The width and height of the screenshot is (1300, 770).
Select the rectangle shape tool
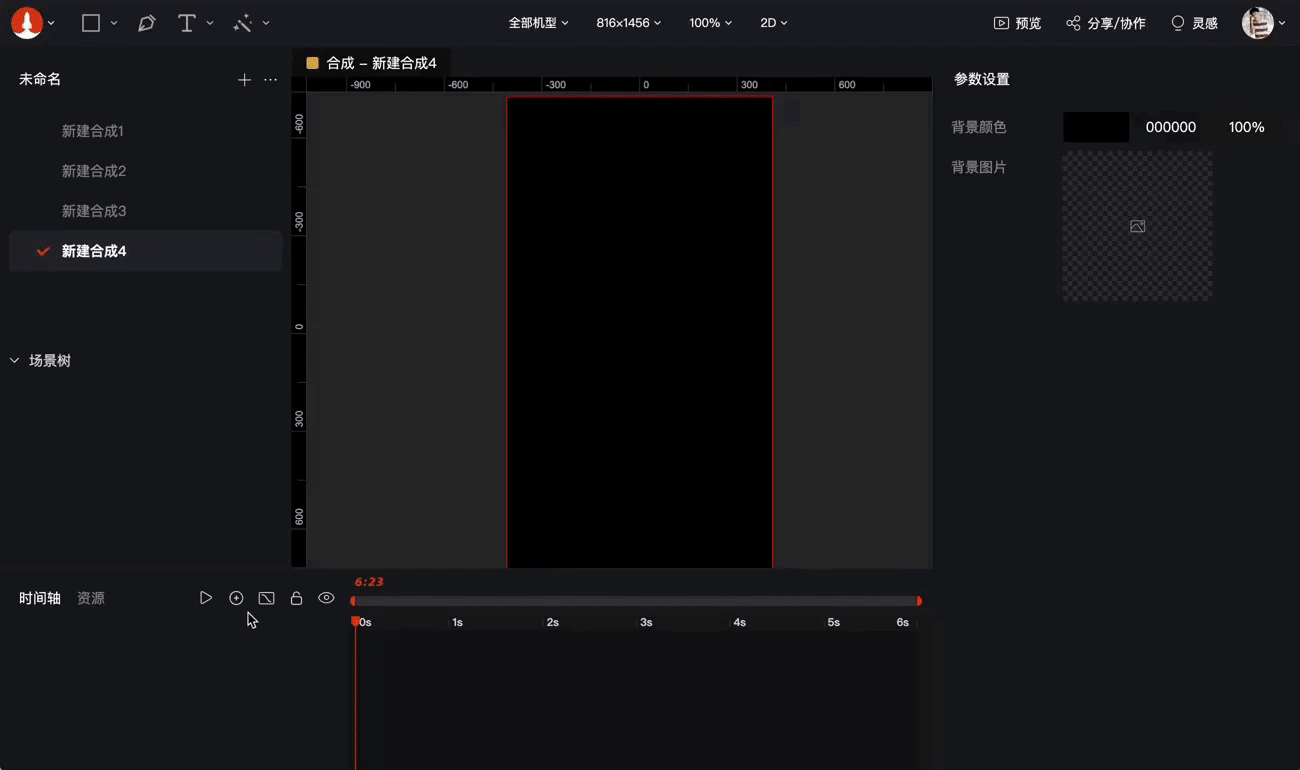point(91,23)
